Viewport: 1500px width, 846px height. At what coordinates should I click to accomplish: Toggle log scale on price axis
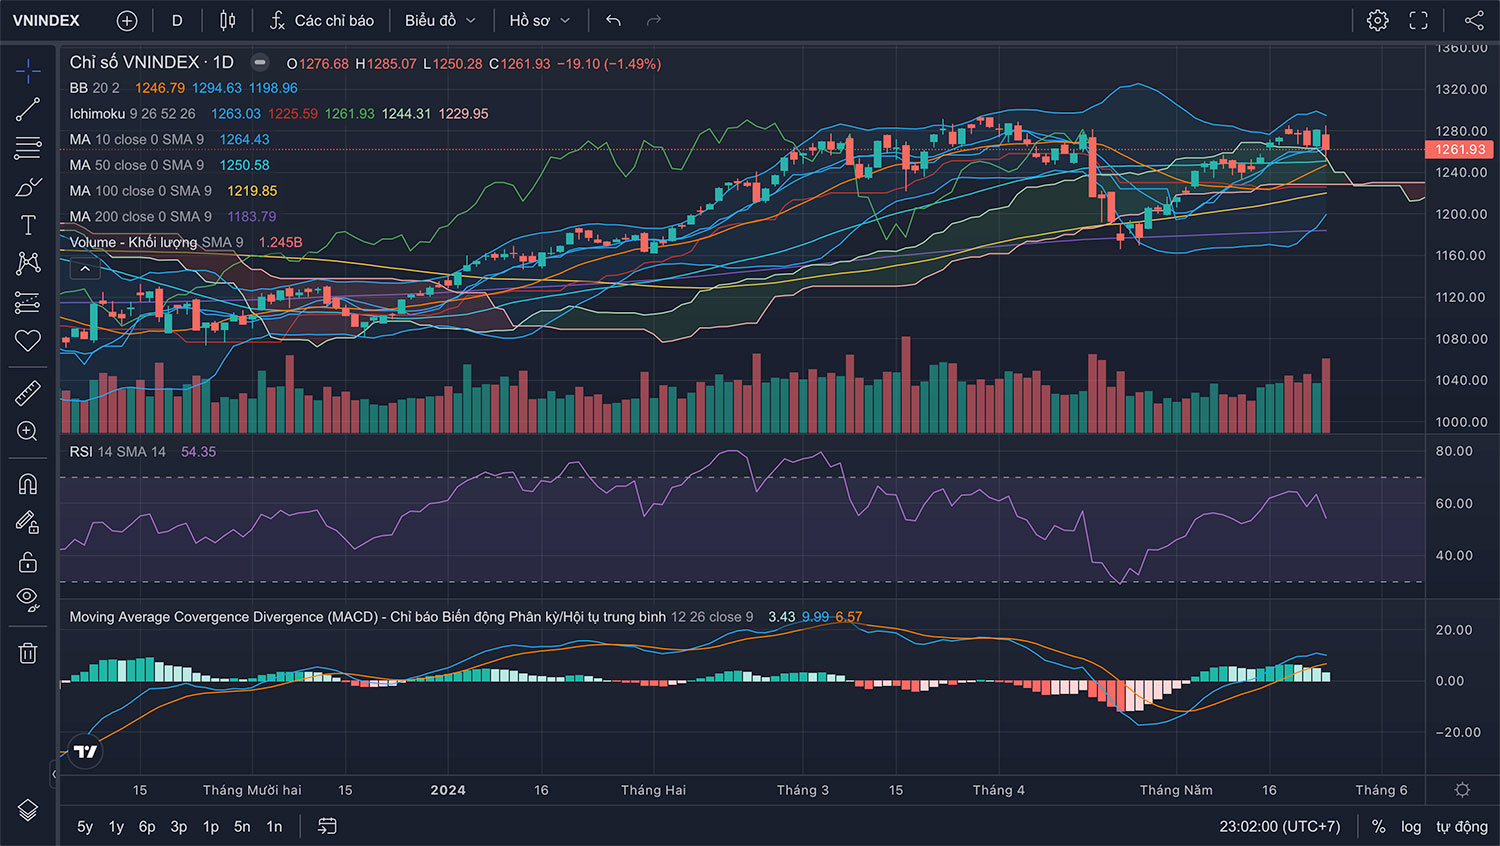1410,826
